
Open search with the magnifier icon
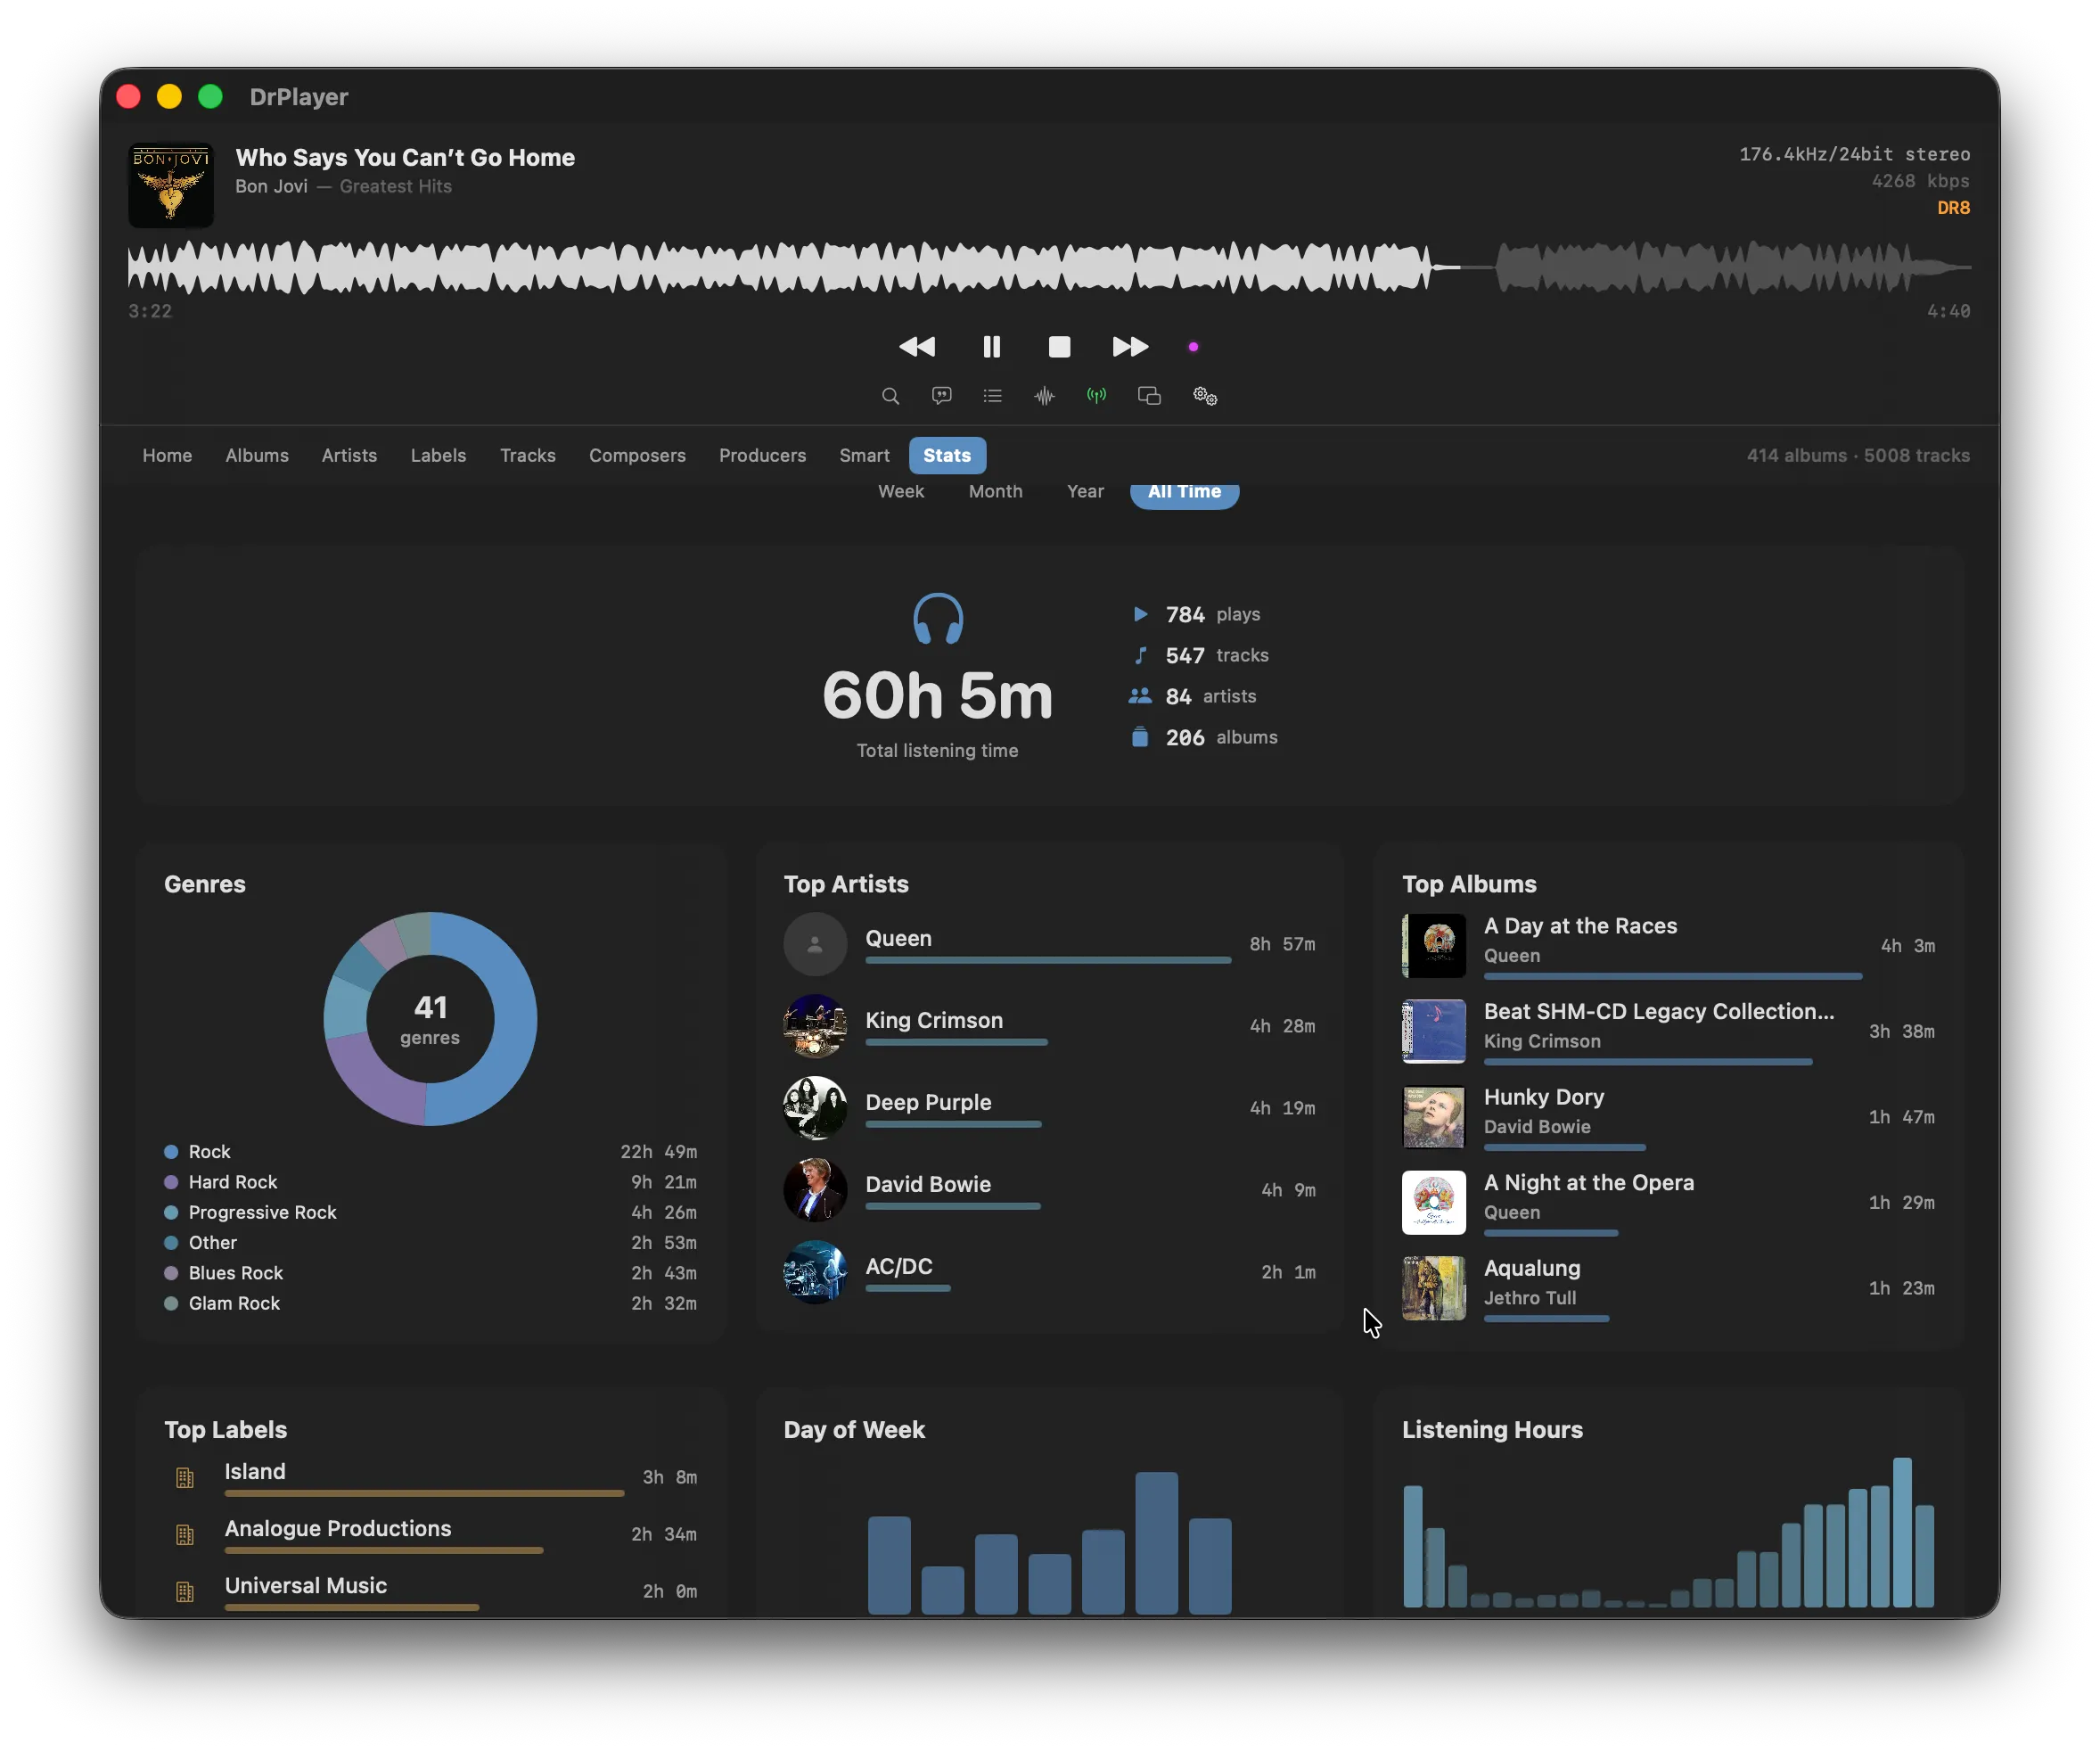(x=890, y=396)
